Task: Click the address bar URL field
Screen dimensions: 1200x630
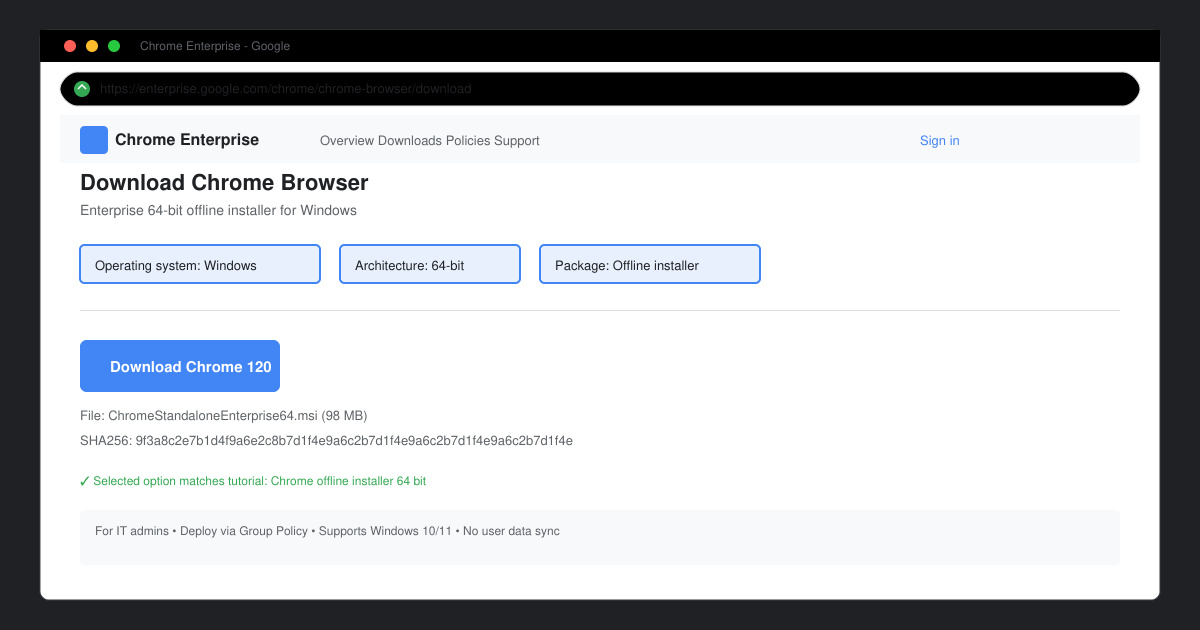Action: coord(600,89)
